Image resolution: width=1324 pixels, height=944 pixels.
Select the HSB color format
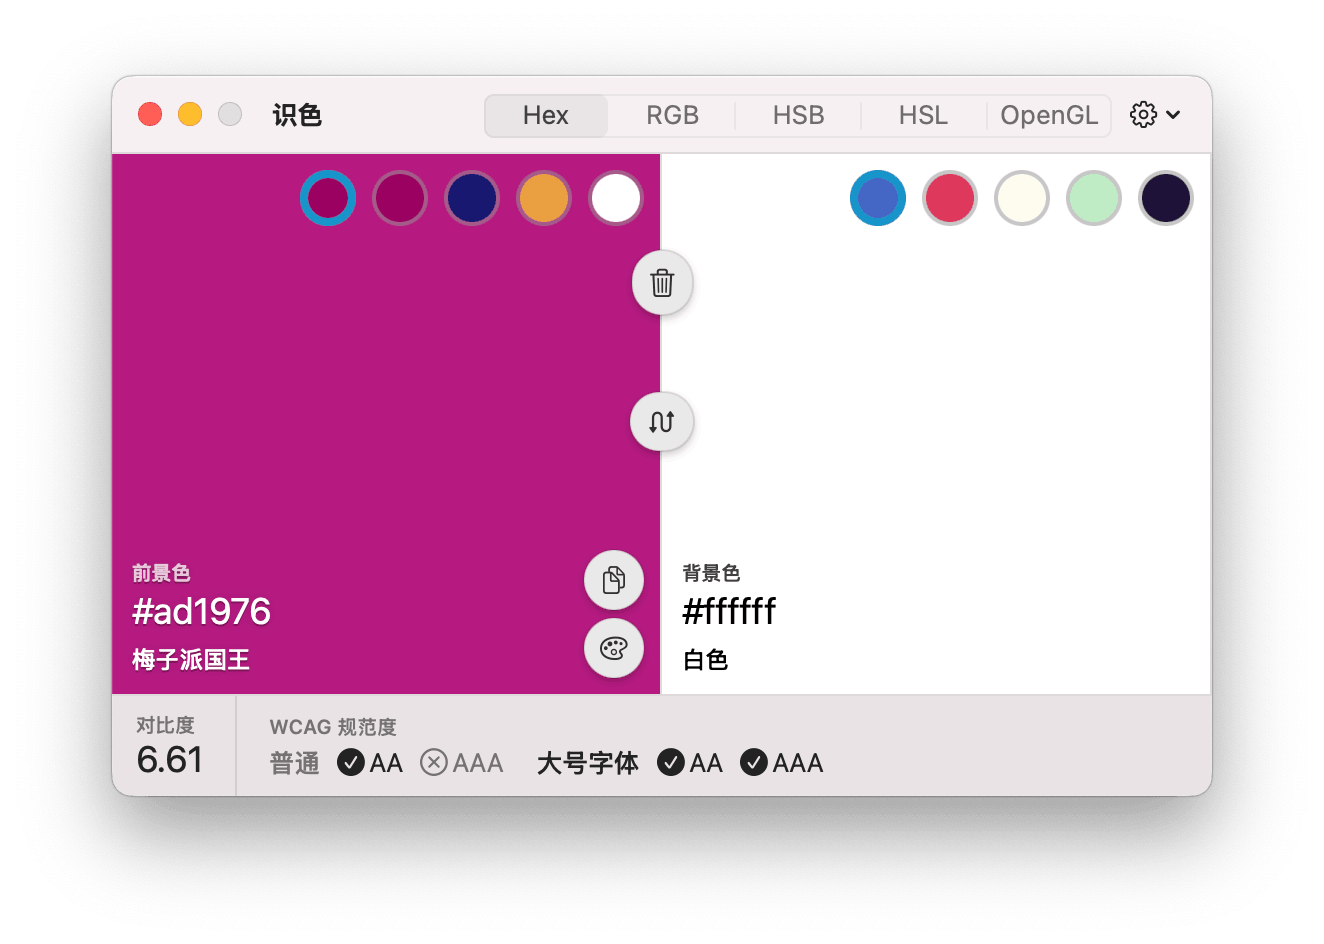tap(798, 116)
